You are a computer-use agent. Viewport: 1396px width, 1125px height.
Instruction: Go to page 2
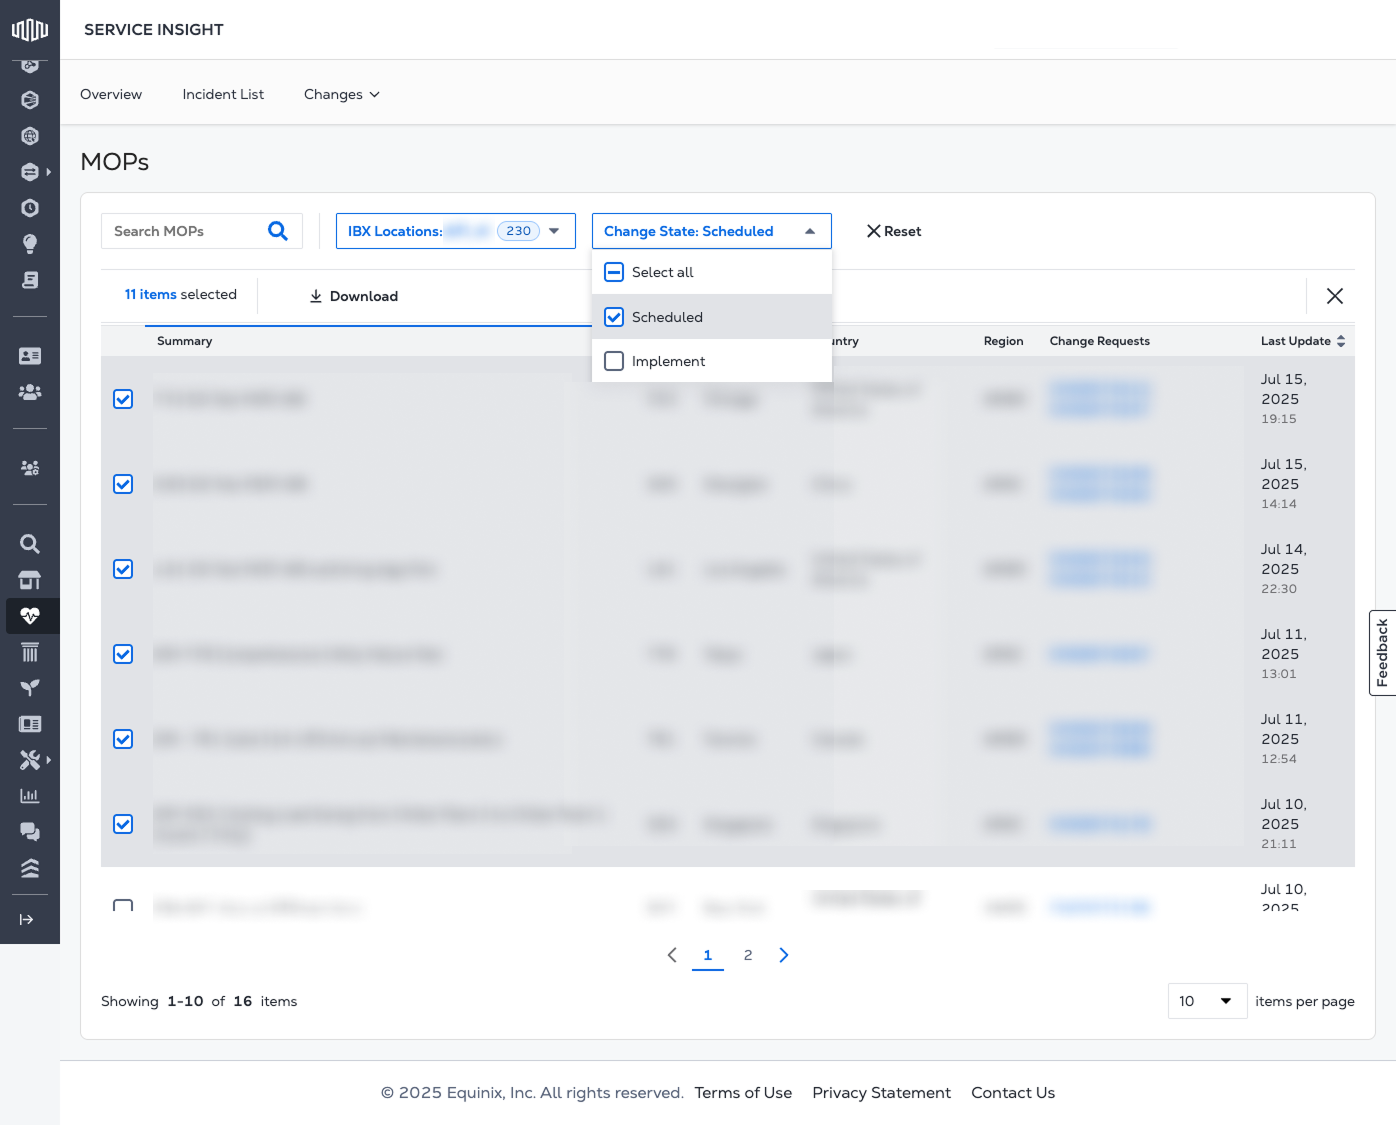[x=748, y=955]
